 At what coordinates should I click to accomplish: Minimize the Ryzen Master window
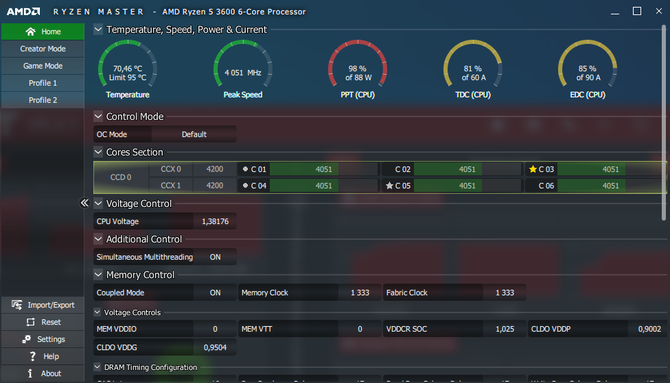point(615,13)
